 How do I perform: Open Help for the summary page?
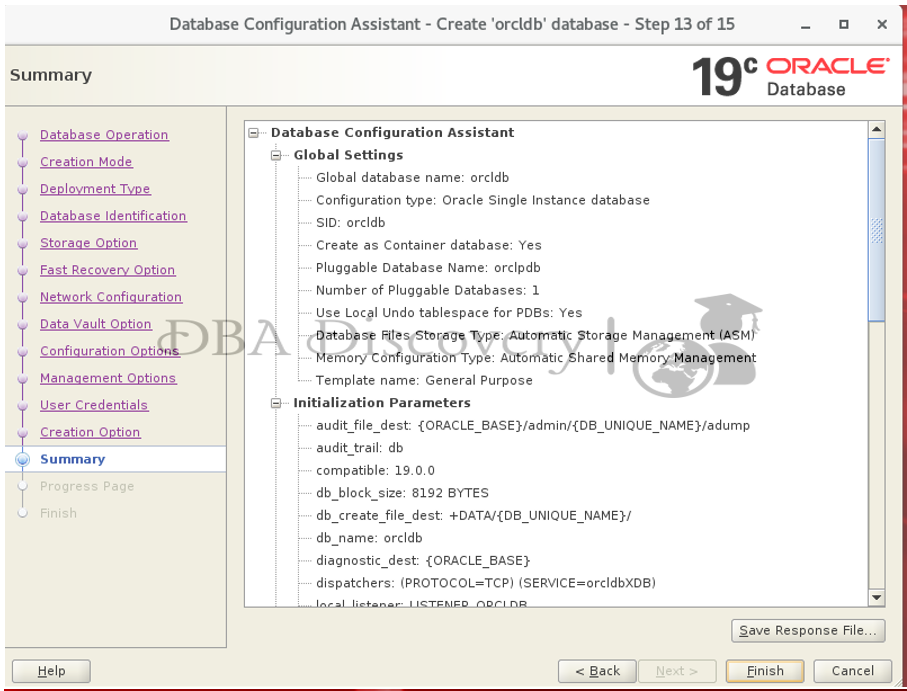point(51,671)
